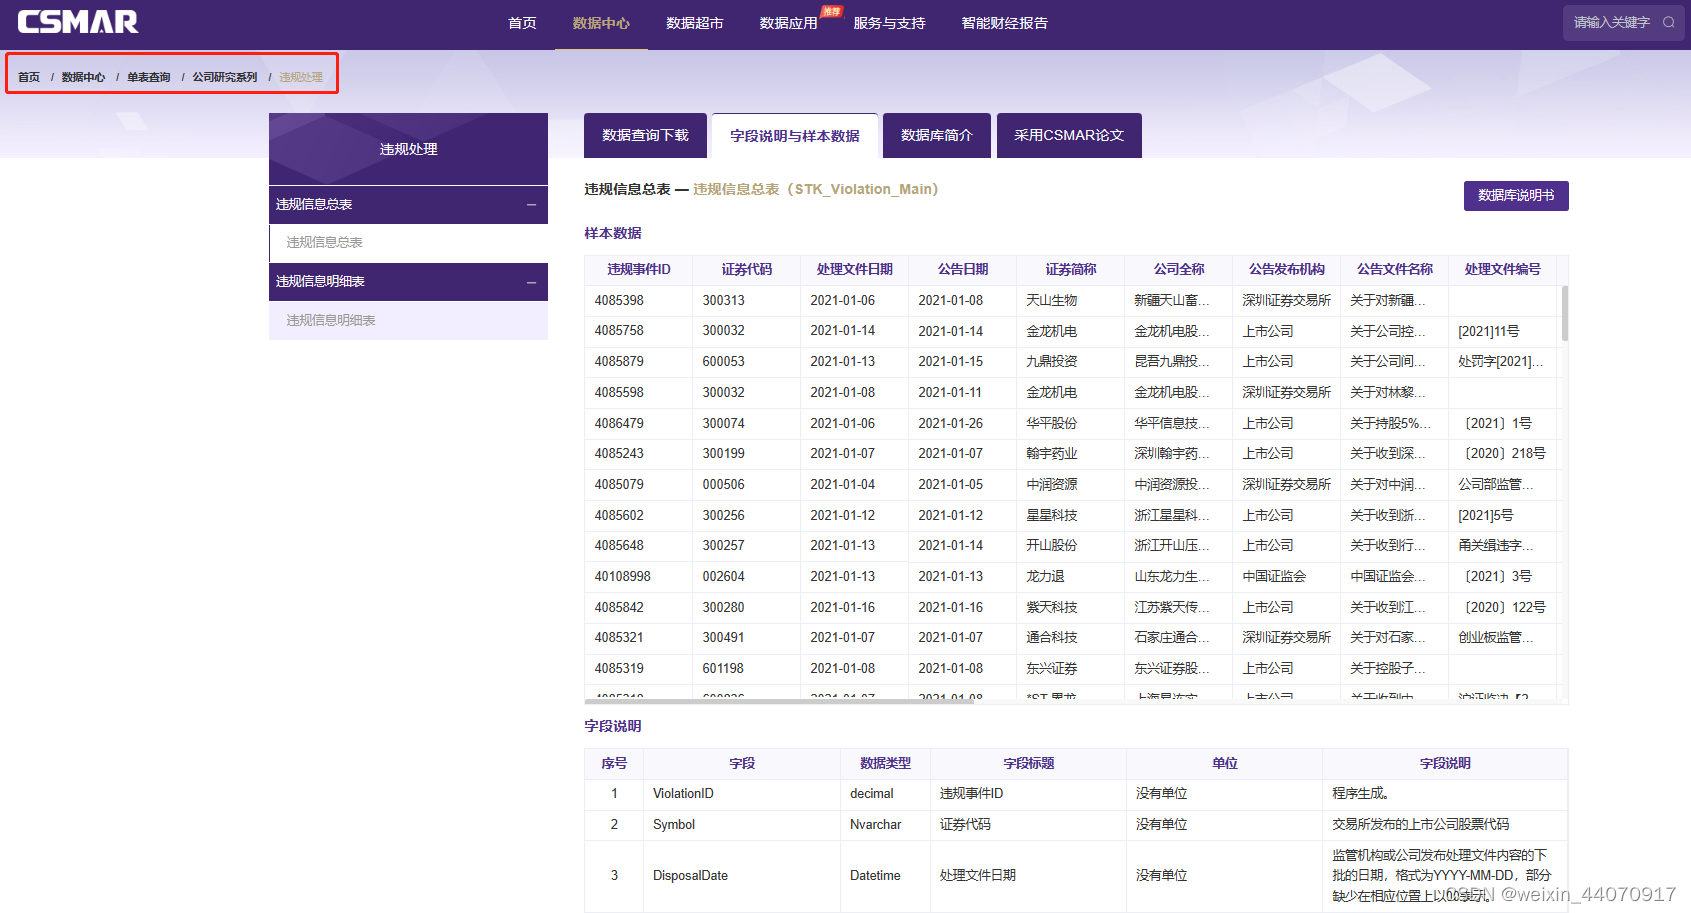Click the 违规事件ID column header
This screenshot has height=913, width=1691.
point(638,270)
